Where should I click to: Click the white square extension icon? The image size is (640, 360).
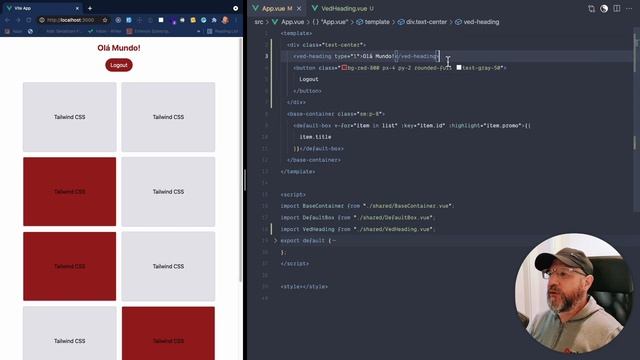161,20
